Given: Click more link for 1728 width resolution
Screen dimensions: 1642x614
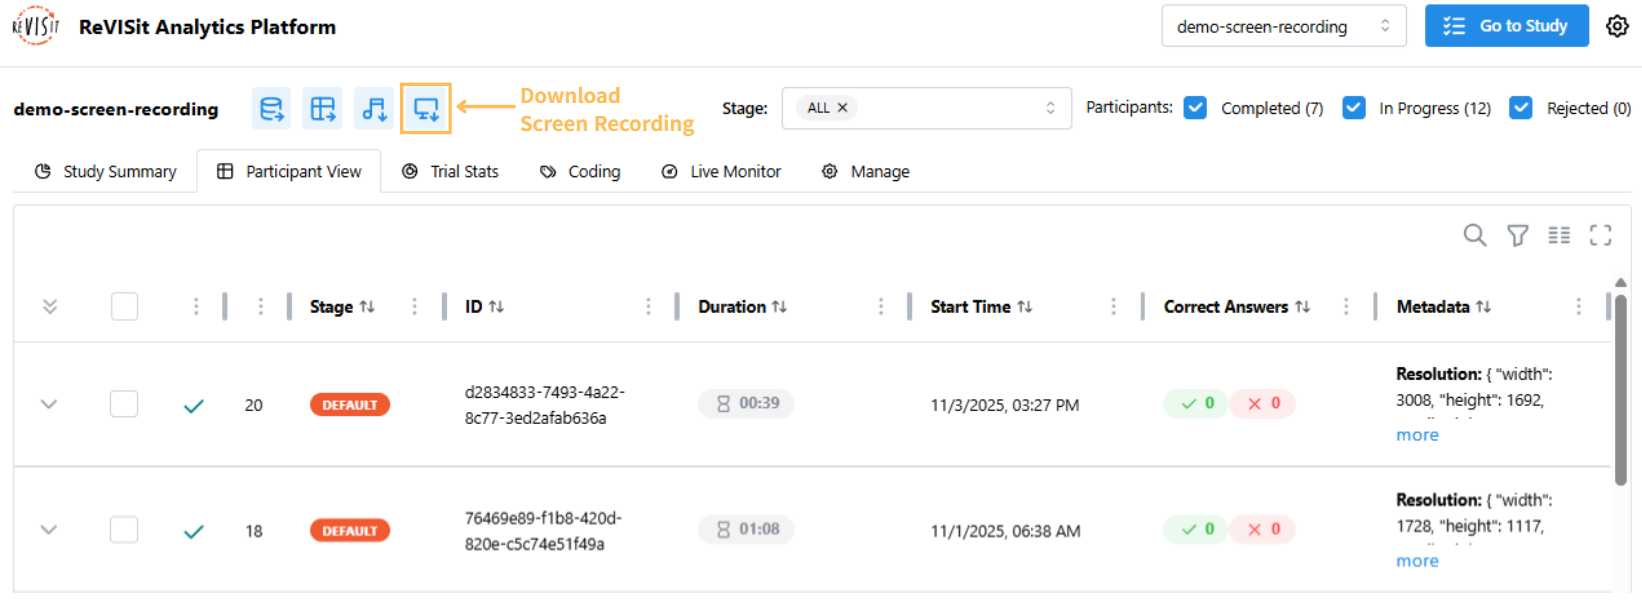Looking at the screenshot, I should pyautogui.click(x=1417, y=561).
